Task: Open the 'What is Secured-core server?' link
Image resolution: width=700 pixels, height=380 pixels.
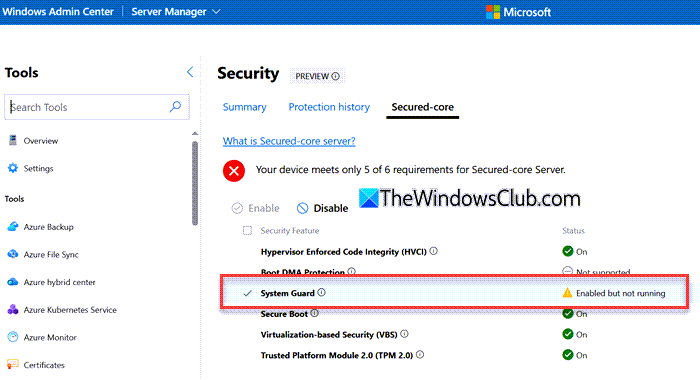Action: [289, 141]
